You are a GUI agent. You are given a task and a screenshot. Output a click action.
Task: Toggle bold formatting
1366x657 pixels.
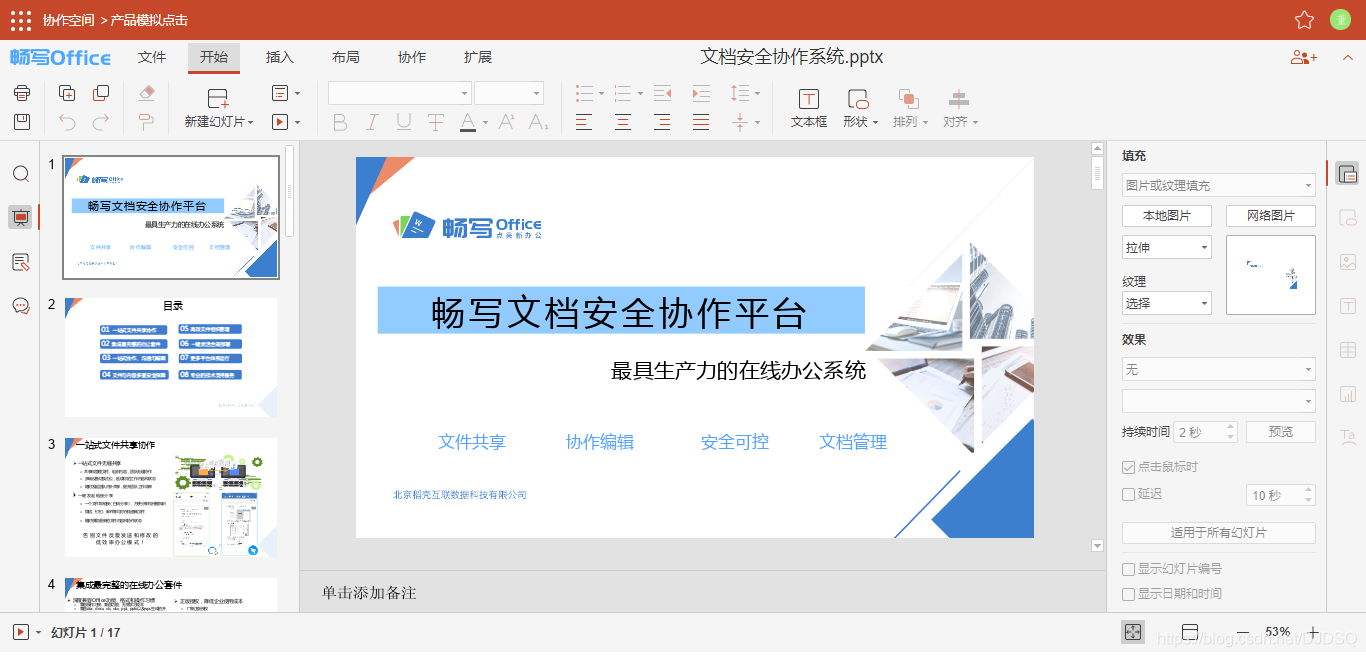tap(339, 123)
